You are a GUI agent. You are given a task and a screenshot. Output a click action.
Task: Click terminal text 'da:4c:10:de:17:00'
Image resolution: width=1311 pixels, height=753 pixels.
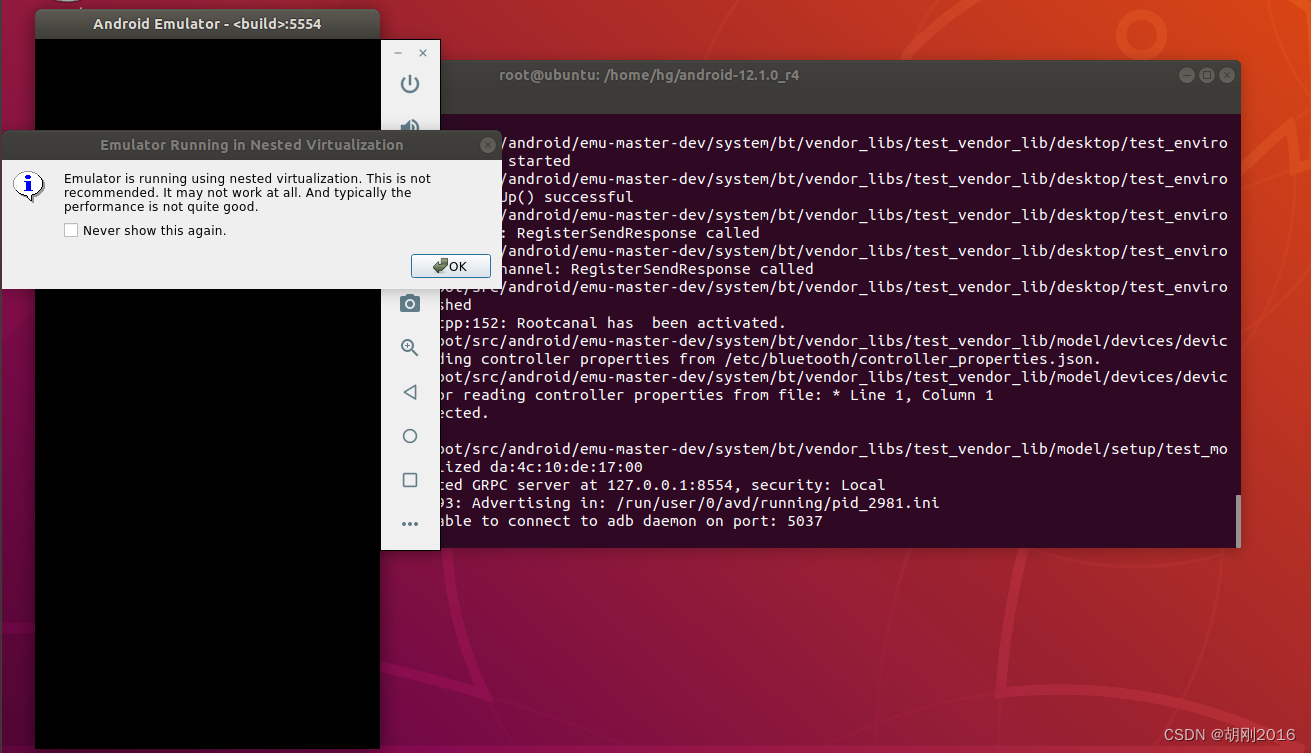click(566, 467)
